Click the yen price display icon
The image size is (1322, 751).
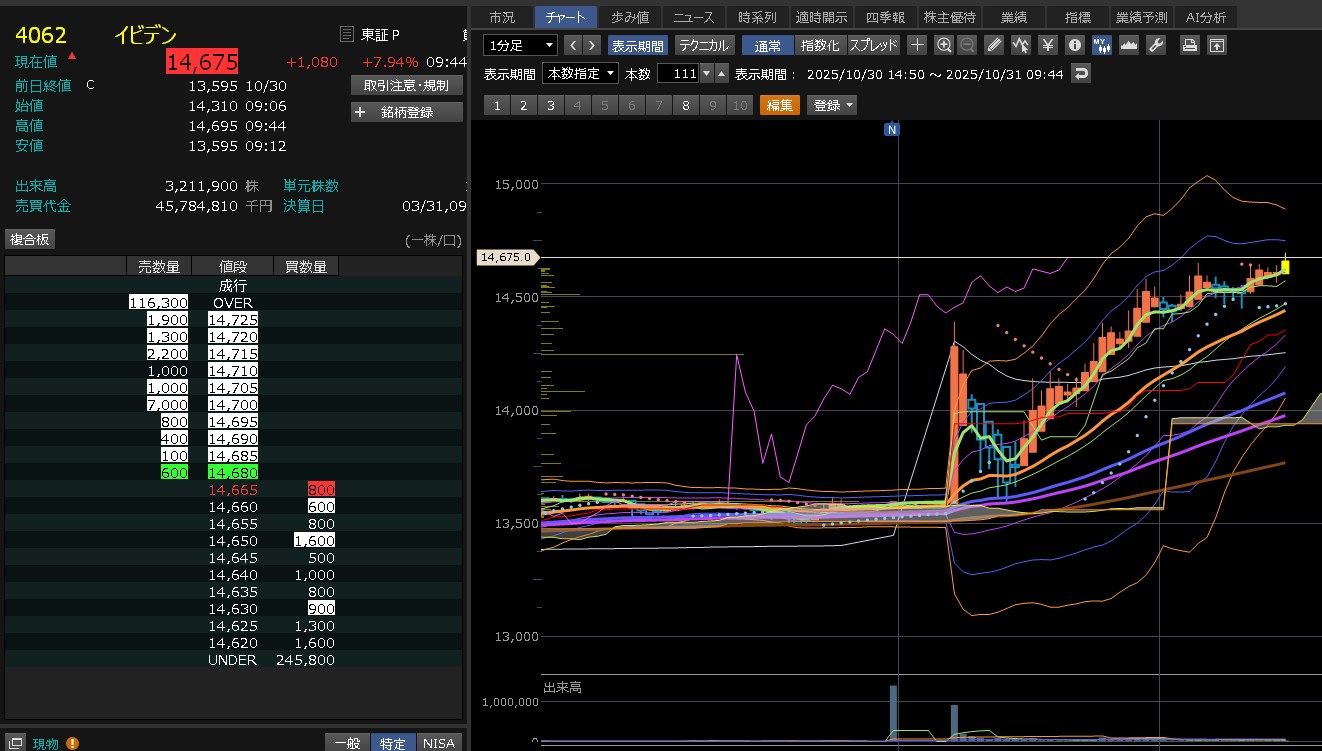click(x=1047, y=45)
